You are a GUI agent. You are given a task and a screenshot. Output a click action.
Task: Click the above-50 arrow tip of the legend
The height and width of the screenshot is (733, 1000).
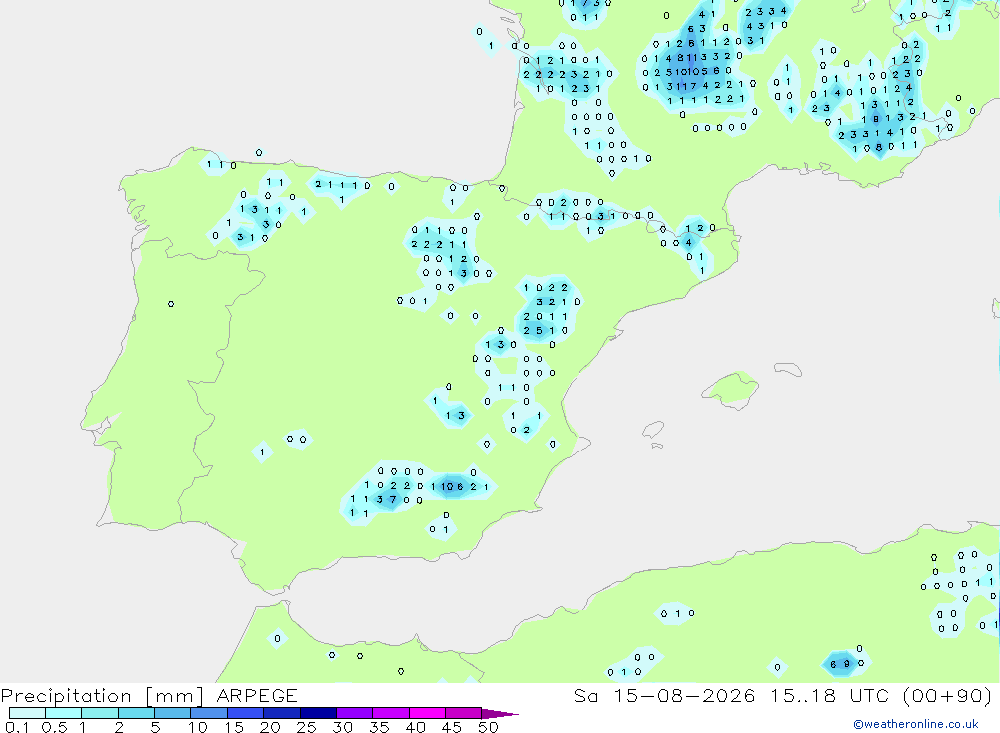click(x=499, y=713)
